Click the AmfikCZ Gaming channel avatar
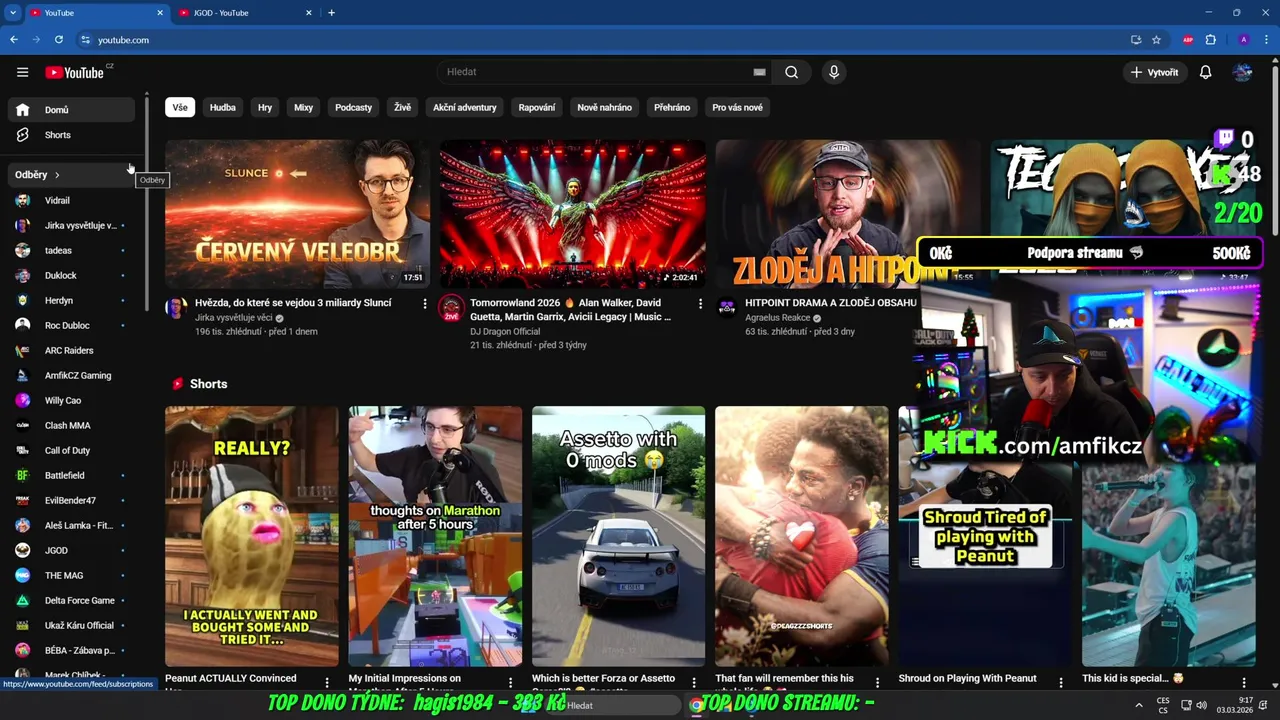1280x720 pixels. (x=22, y=375)
